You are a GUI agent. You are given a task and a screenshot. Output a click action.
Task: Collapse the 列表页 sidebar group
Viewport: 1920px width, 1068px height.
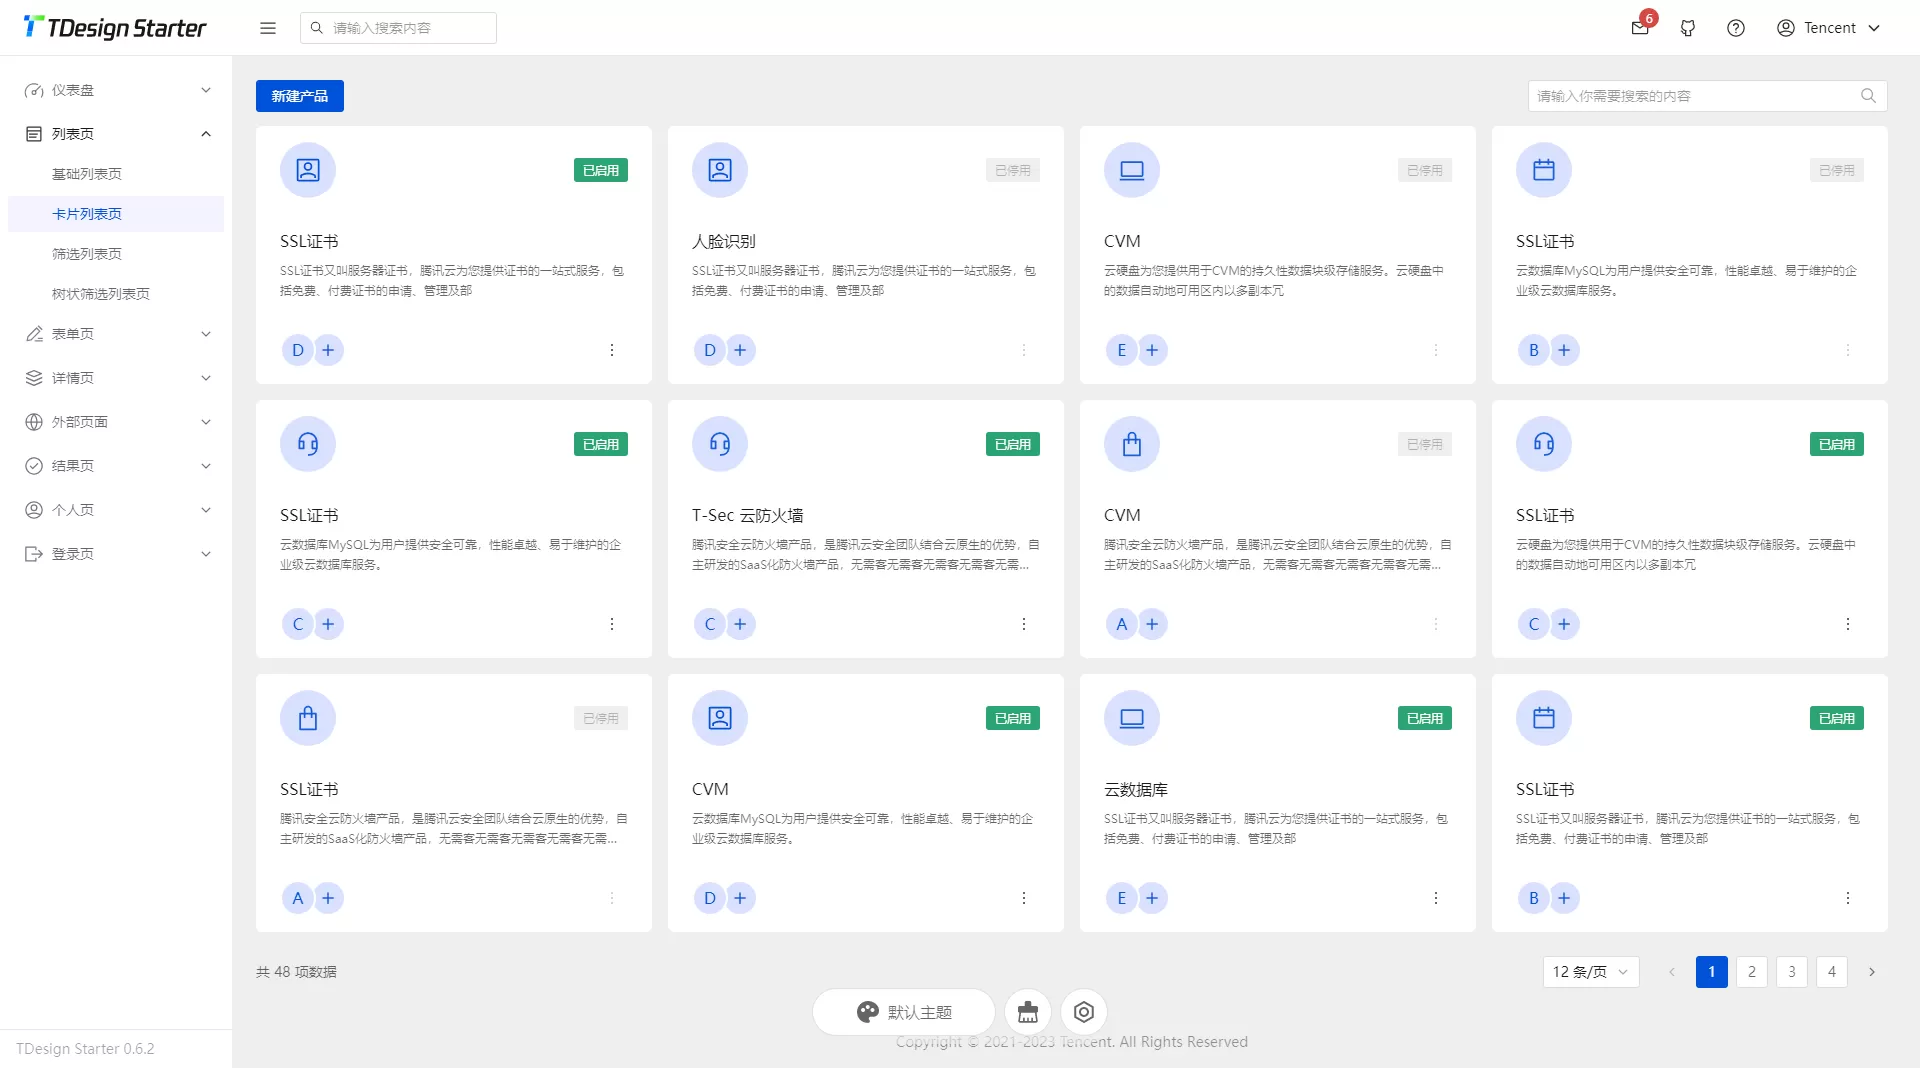pos(116,134)
